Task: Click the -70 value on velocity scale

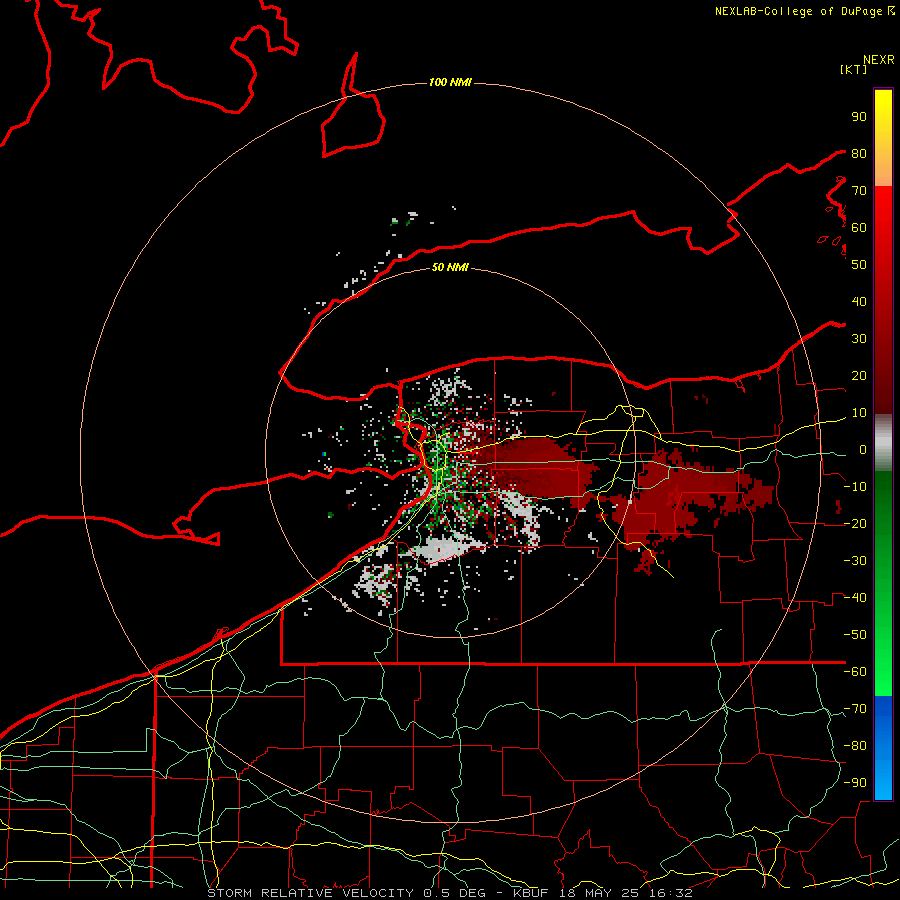Action: click(855, 709)
